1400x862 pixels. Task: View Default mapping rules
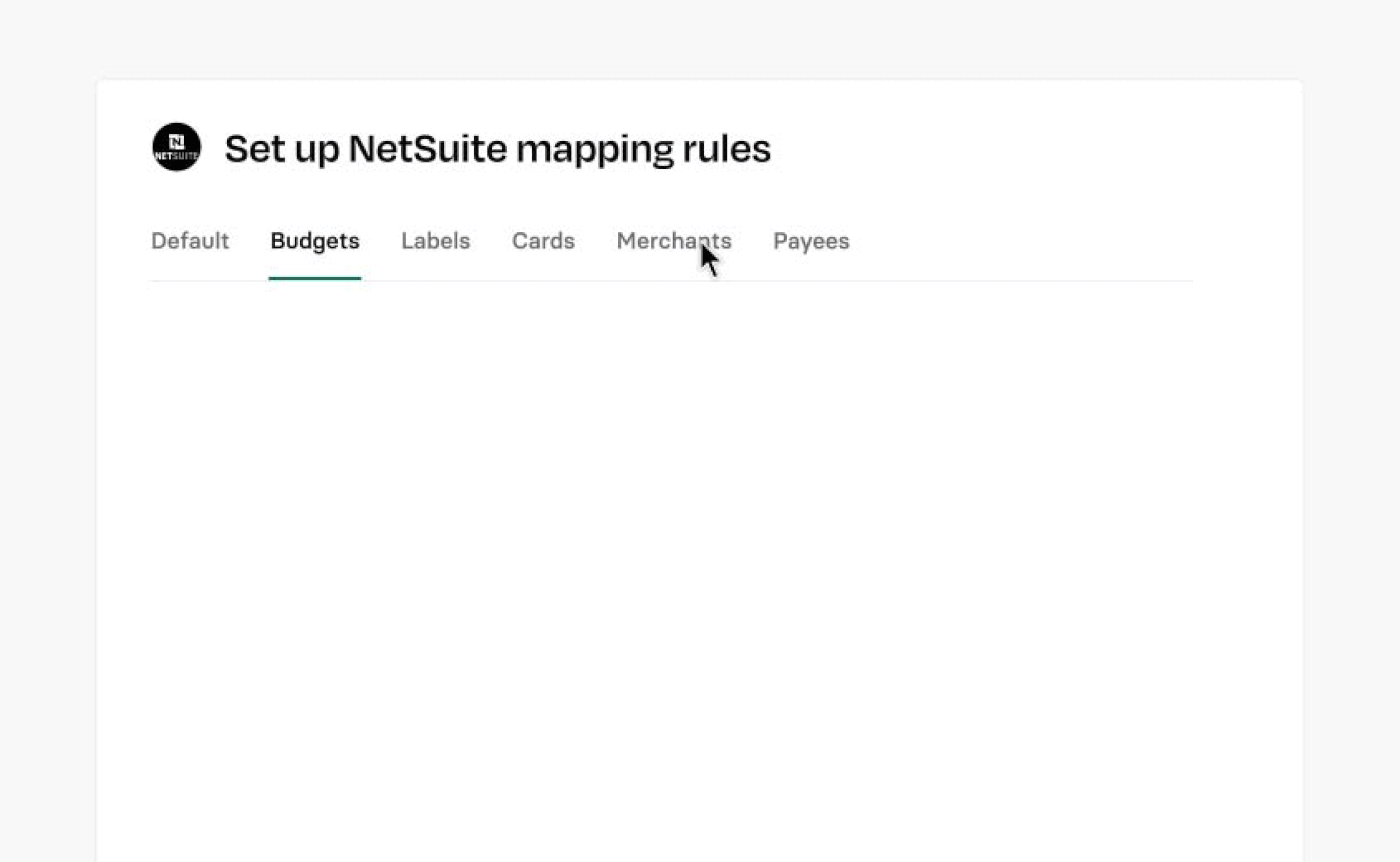[190, 241]
